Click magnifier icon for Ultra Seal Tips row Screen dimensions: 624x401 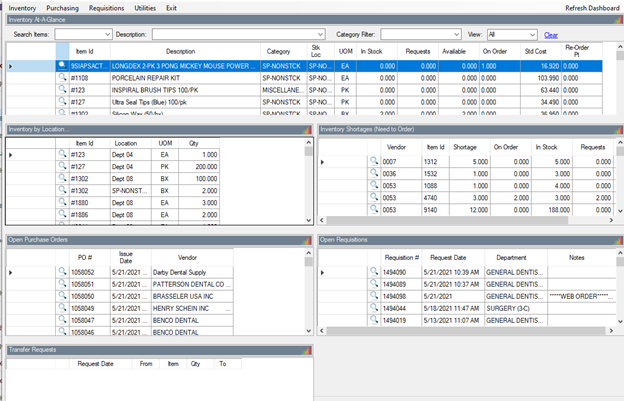click(x=62, y=101)
